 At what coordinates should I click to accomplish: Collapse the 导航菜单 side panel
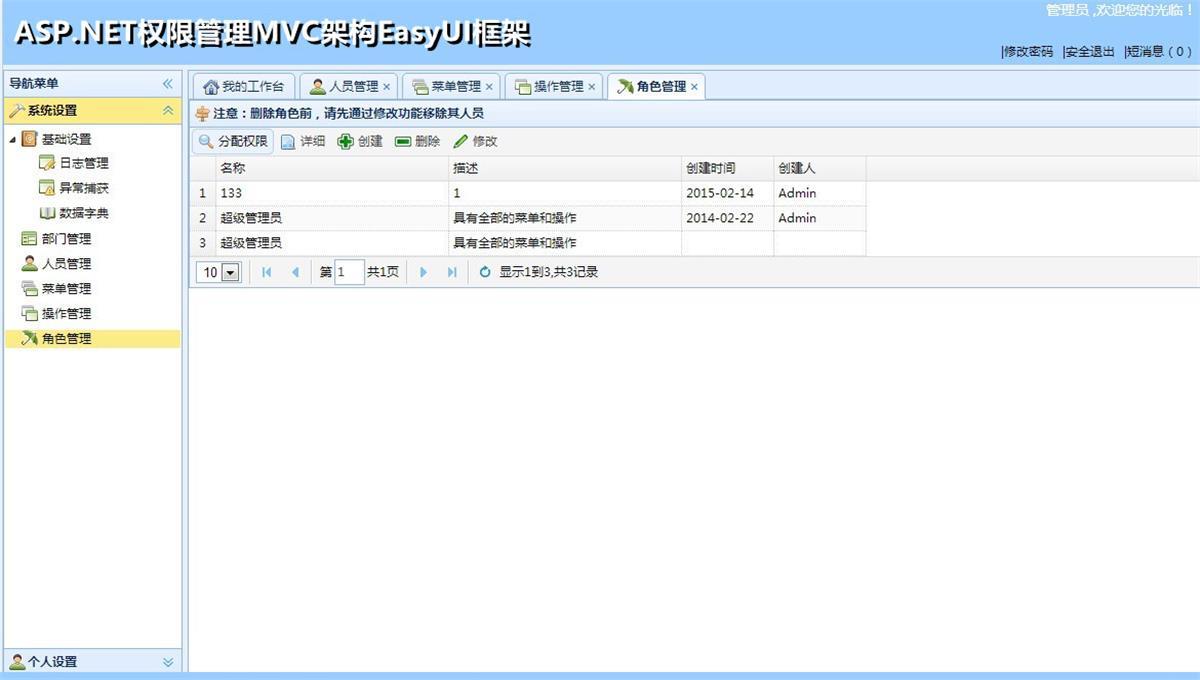coord(168,84)
